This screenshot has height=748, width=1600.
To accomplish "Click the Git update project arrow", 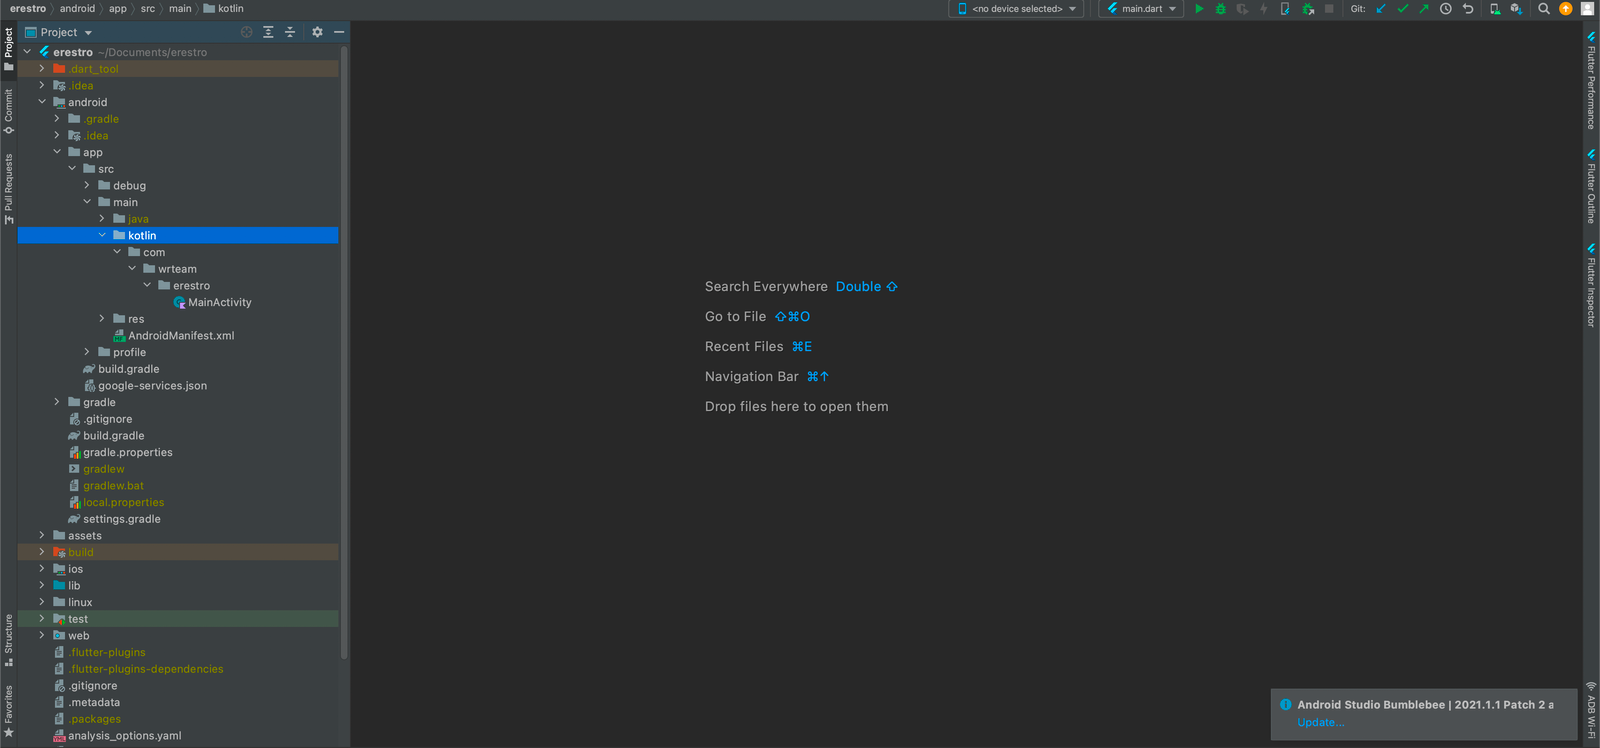I will point(1381,9).
